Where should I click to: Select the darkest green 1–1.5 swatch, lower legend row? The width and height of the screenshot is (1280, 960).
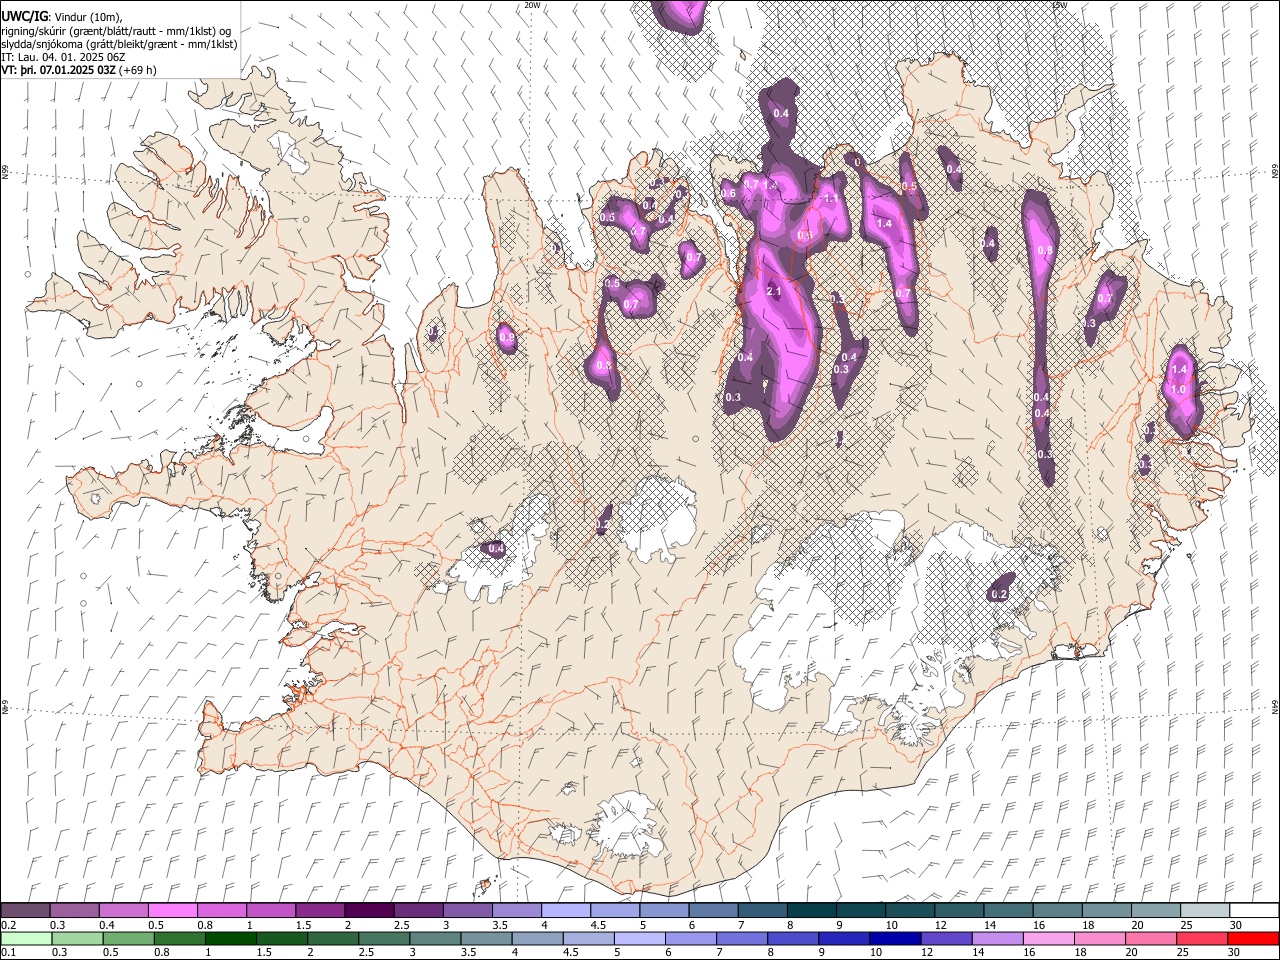(x=230, y=939)
